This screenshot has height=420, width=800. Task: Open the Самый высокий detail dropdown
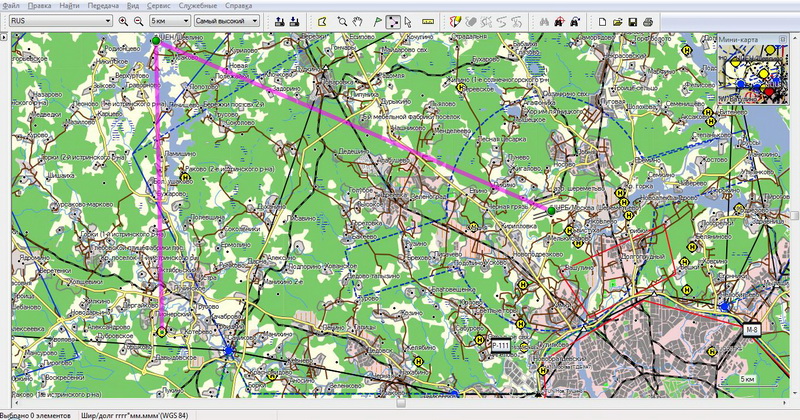tap(225, 20)
